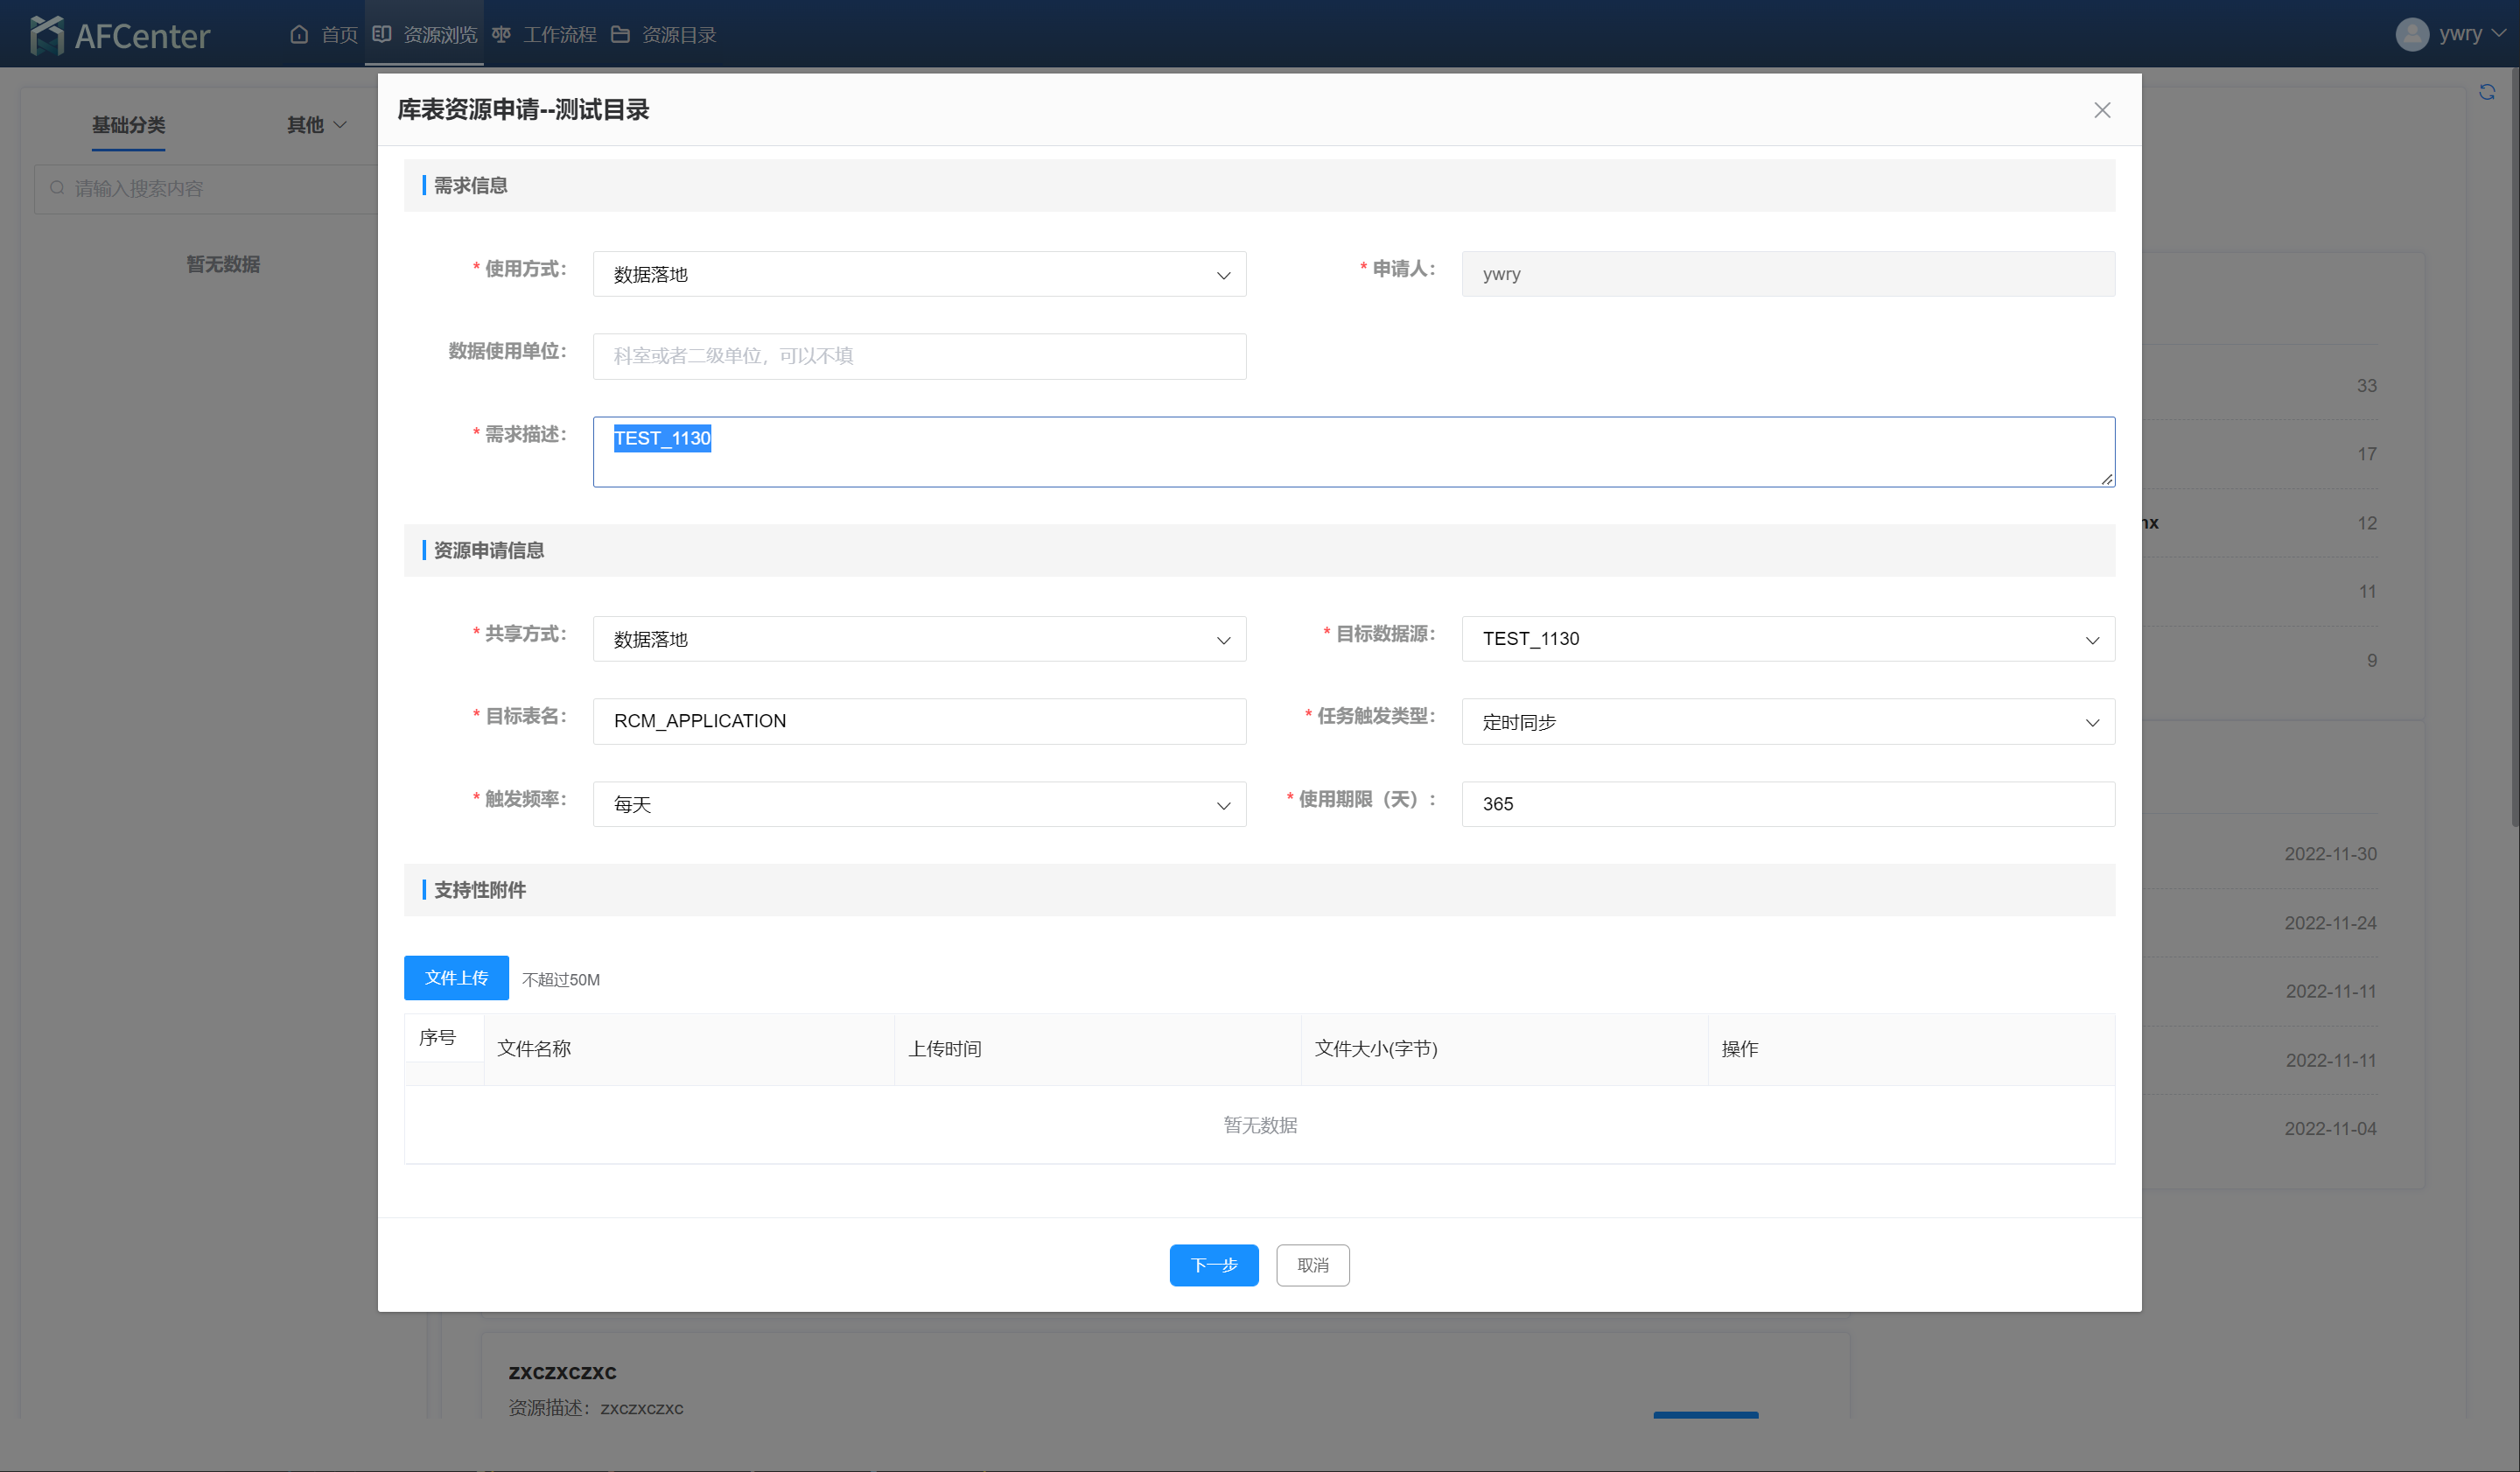Click the 2022-11-24 date in background list
This screenshot has width=2520, height=1472.
click(2330, 923)
